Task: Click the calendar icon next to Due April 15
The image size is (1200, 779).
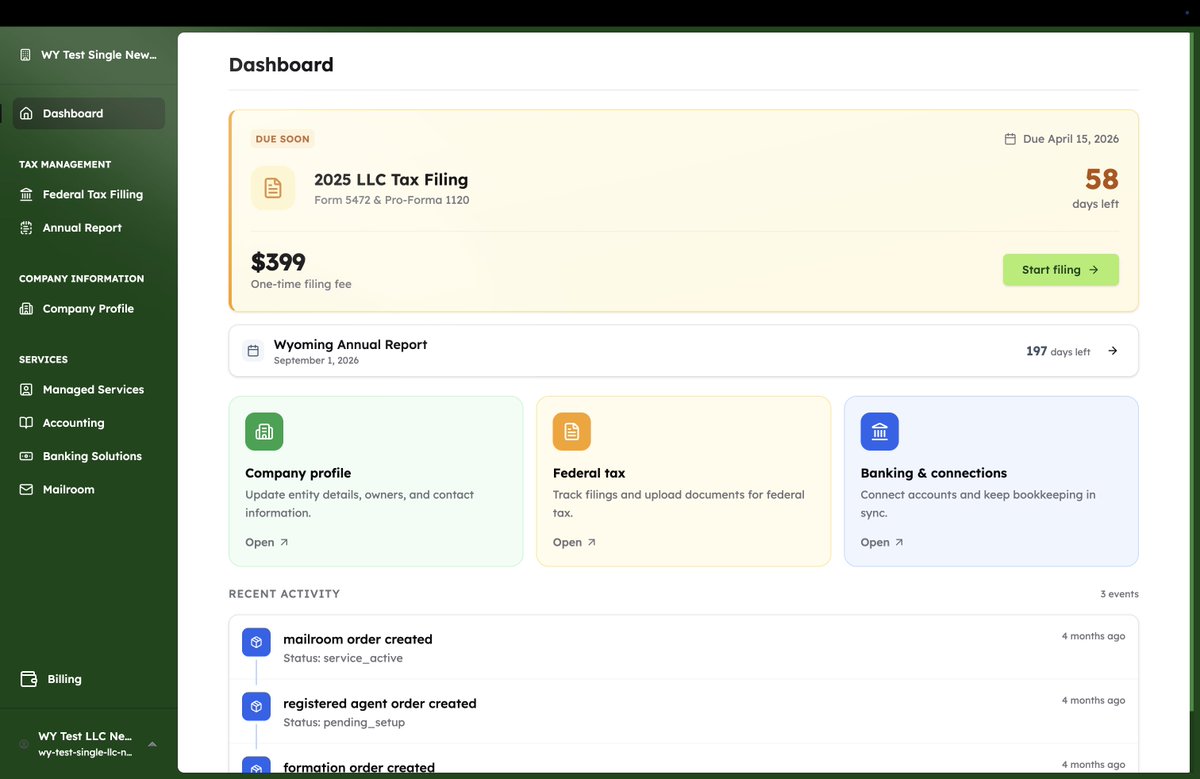Action: click(x=1010, y=139)
